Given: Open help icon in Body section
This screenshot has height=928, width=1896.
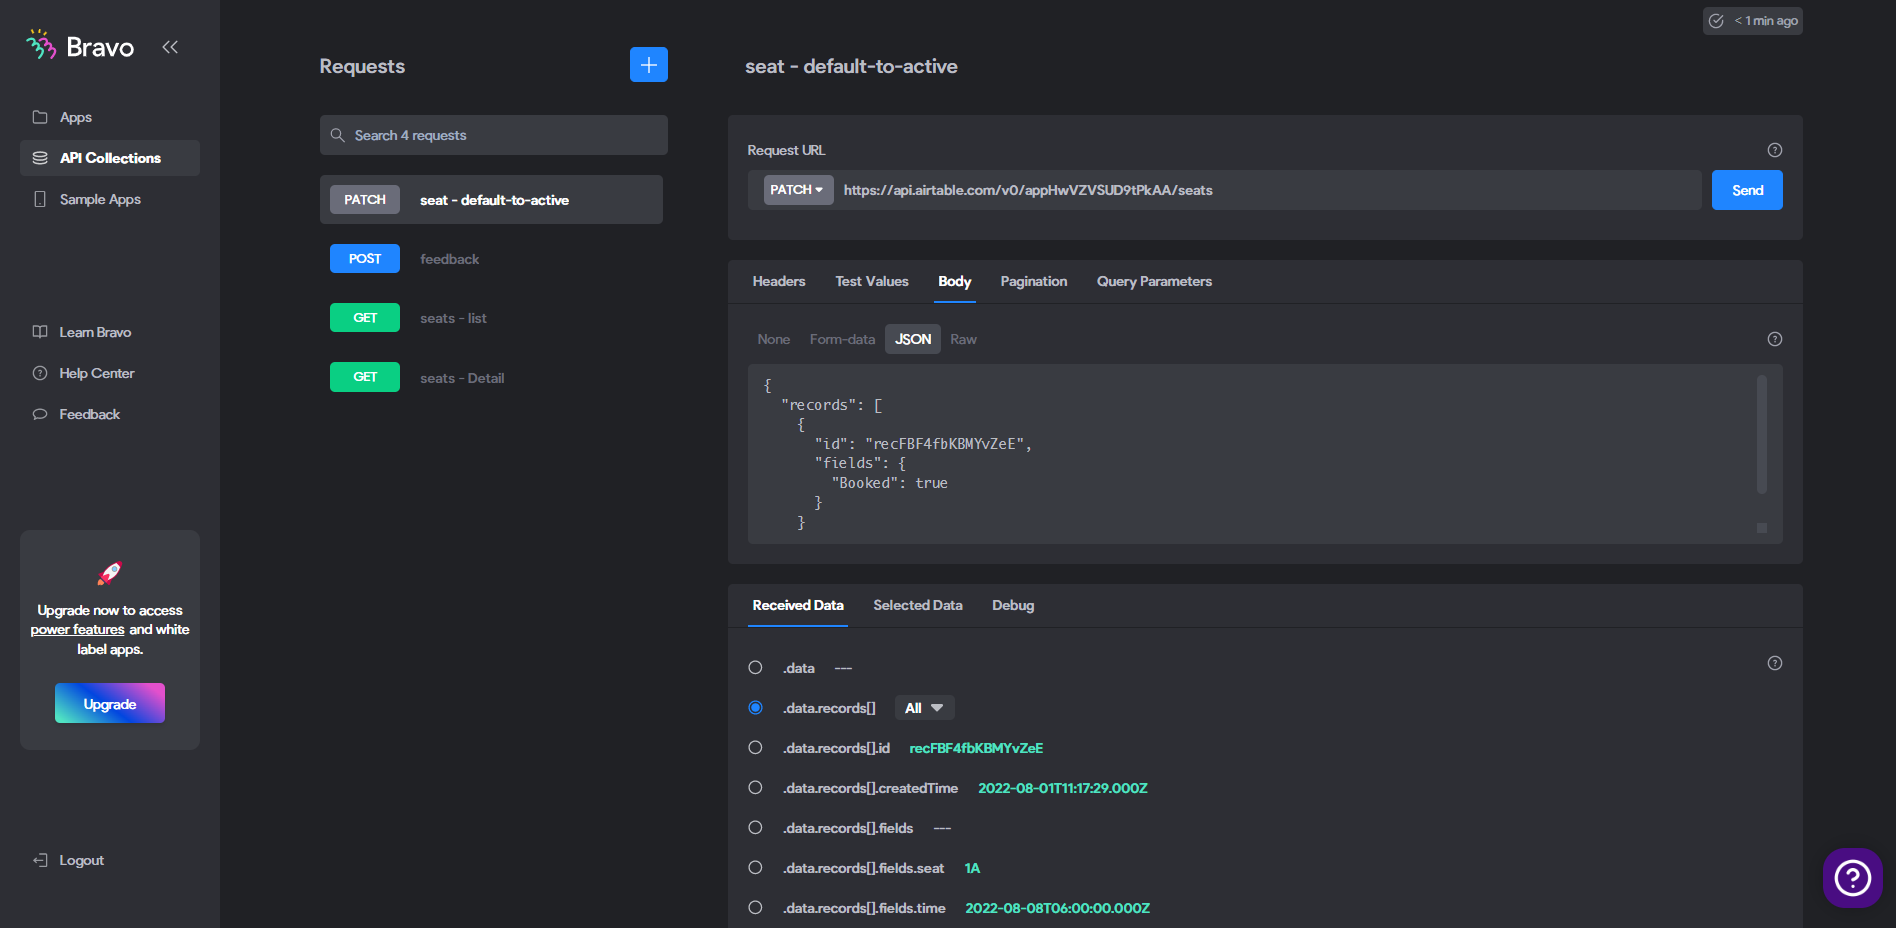Looking at the screenshot, I should pos(1775,339).
